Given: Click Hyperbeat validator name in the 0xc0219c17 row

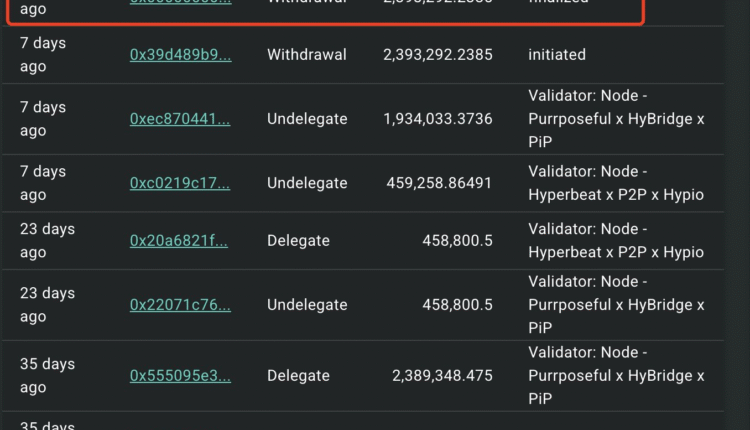Looking at the screenshot, I should tap(616, 183).
